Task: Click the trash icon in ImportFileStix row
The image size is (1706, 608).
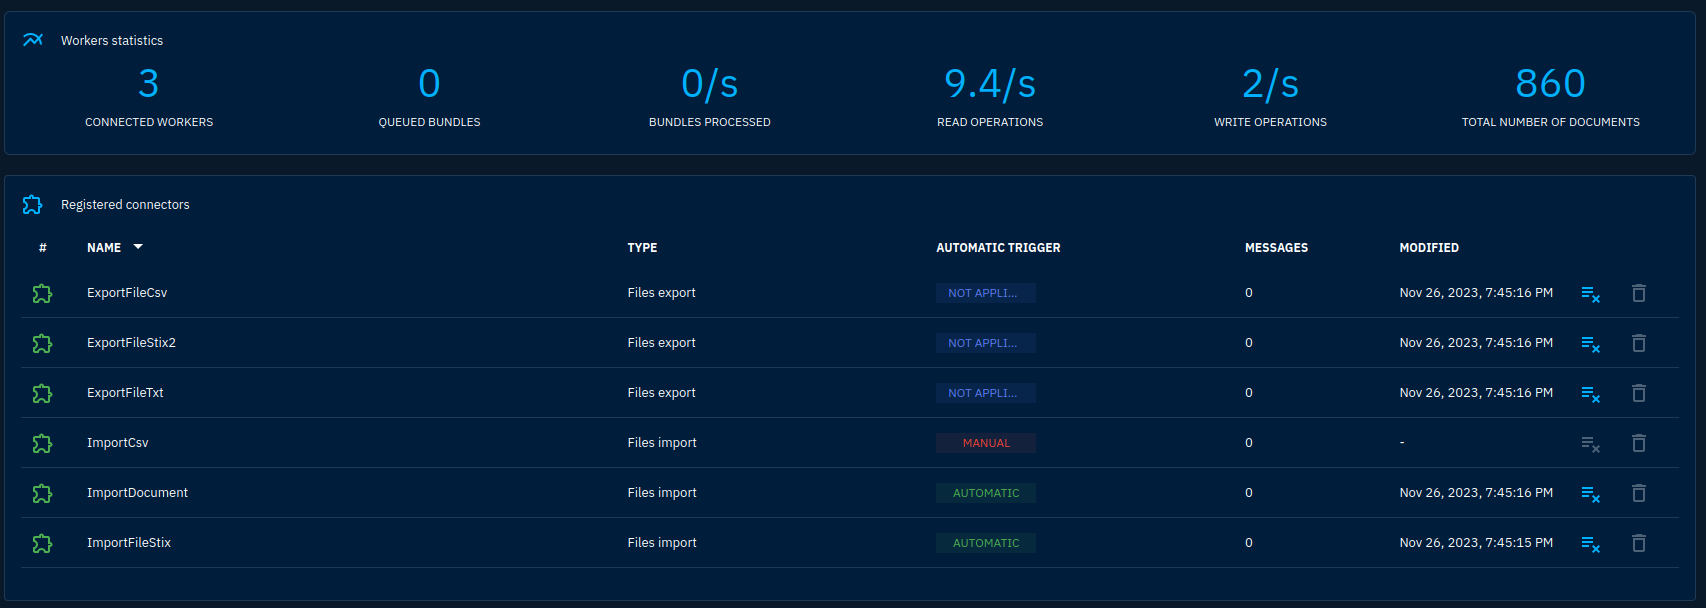Action: (1638, 543)
